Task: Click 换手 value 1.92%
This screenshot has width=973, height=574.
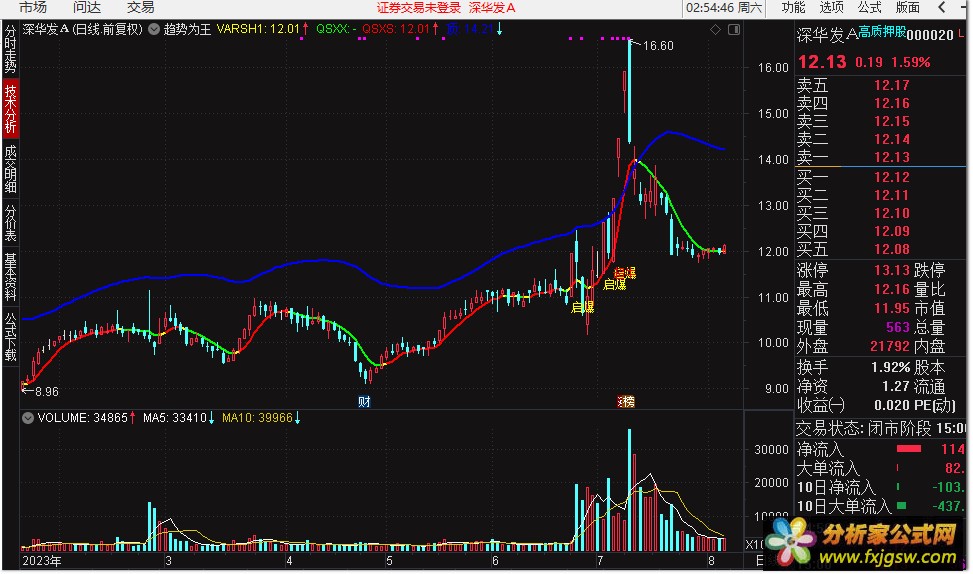Action: (x=890, y=367)
